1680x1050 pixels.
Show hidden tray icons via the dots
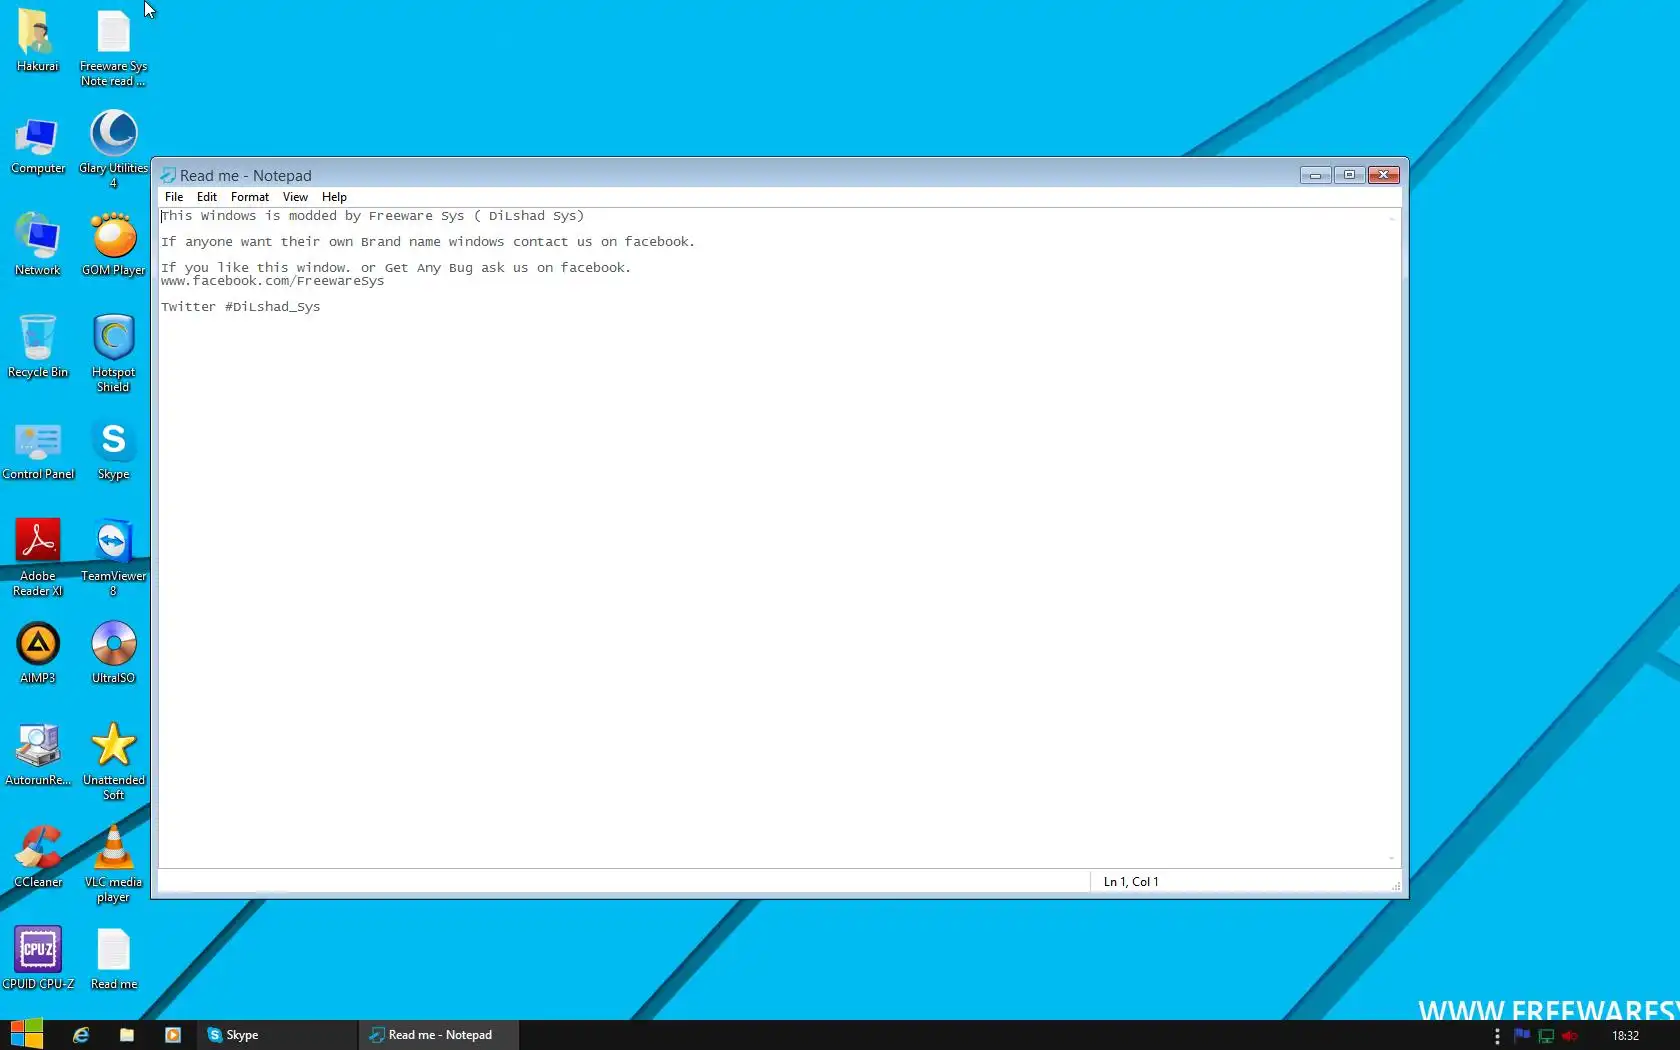click(1497, 1036)
